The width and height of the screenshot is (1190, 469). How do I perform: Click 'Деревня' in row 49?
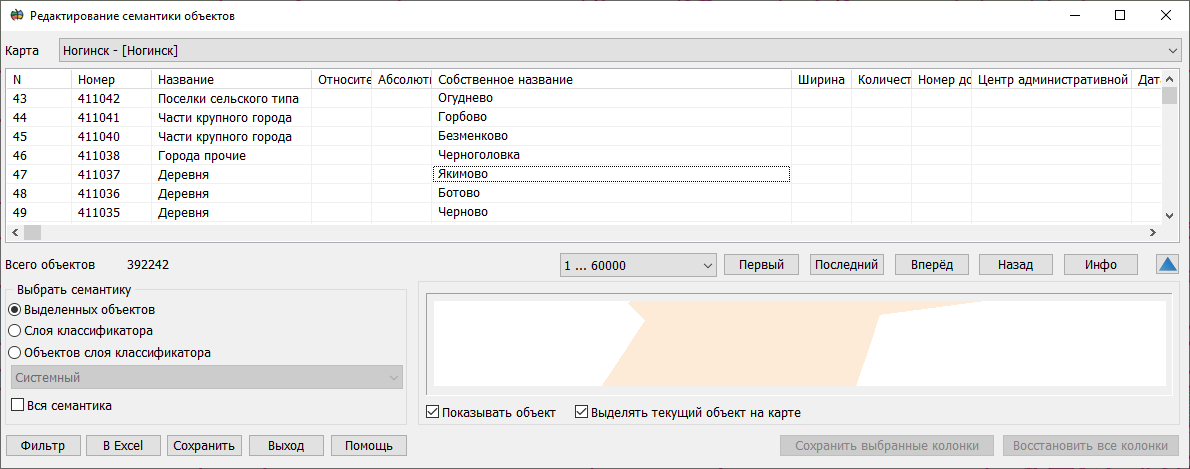(231, 212)
